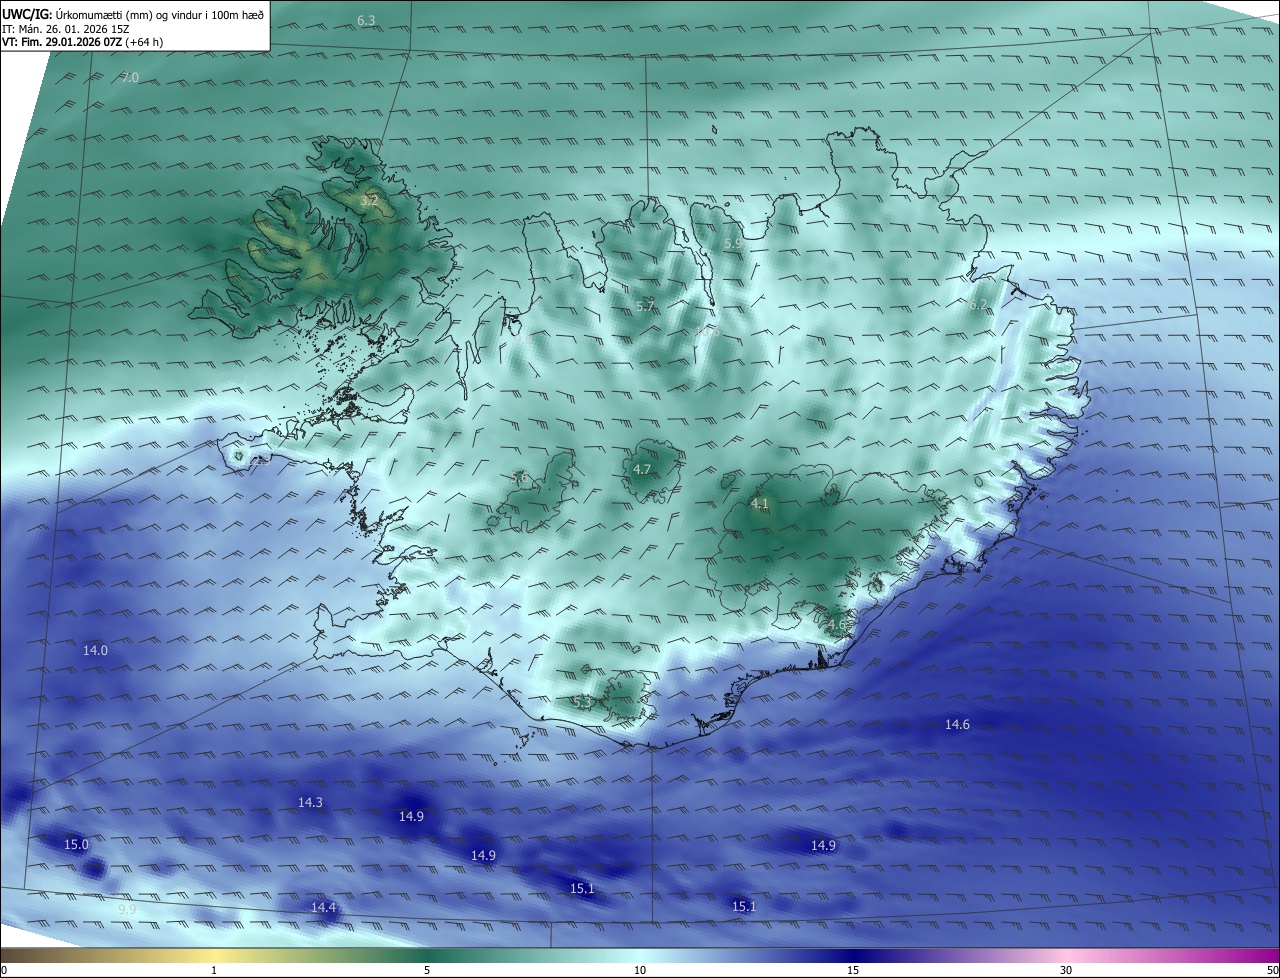Click the '0' tick on the color scale

[x=4, y=970]
